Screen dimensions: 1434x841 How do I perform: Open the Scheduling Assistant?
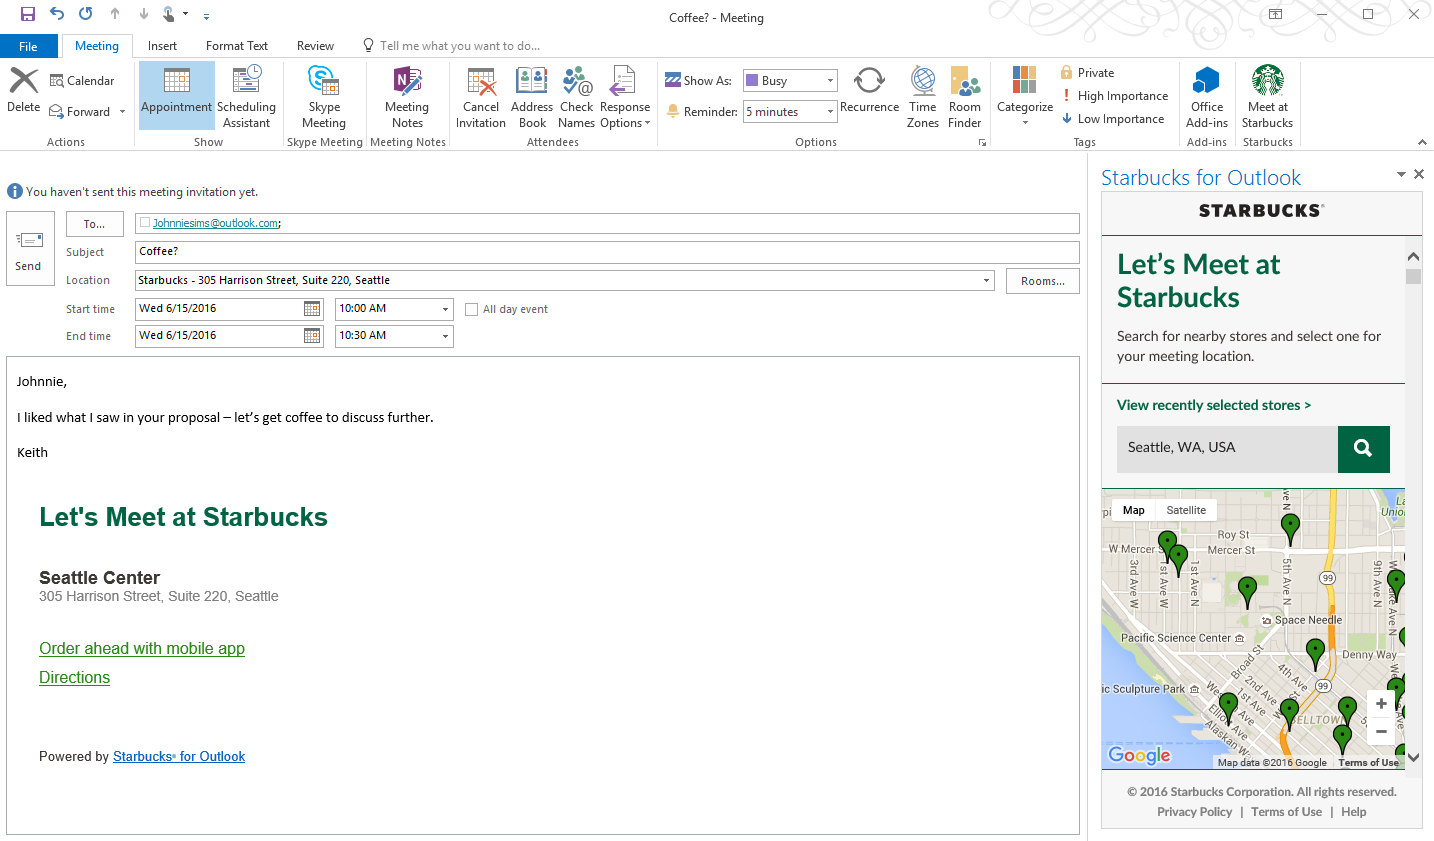point(246,96)
